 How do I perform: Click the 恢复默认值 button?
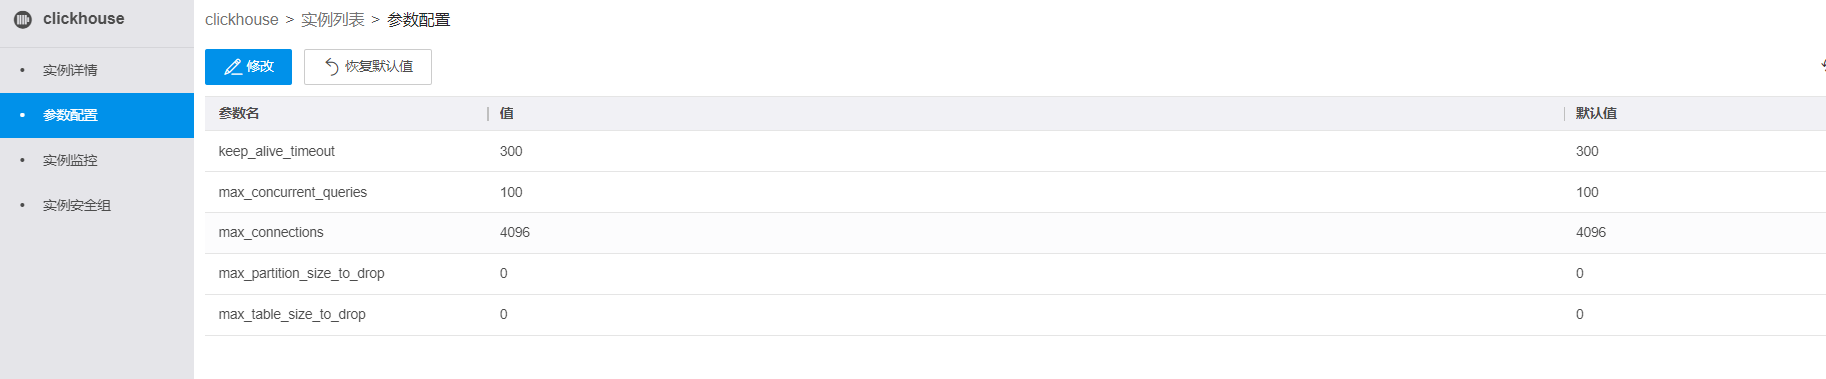[368, 67]
